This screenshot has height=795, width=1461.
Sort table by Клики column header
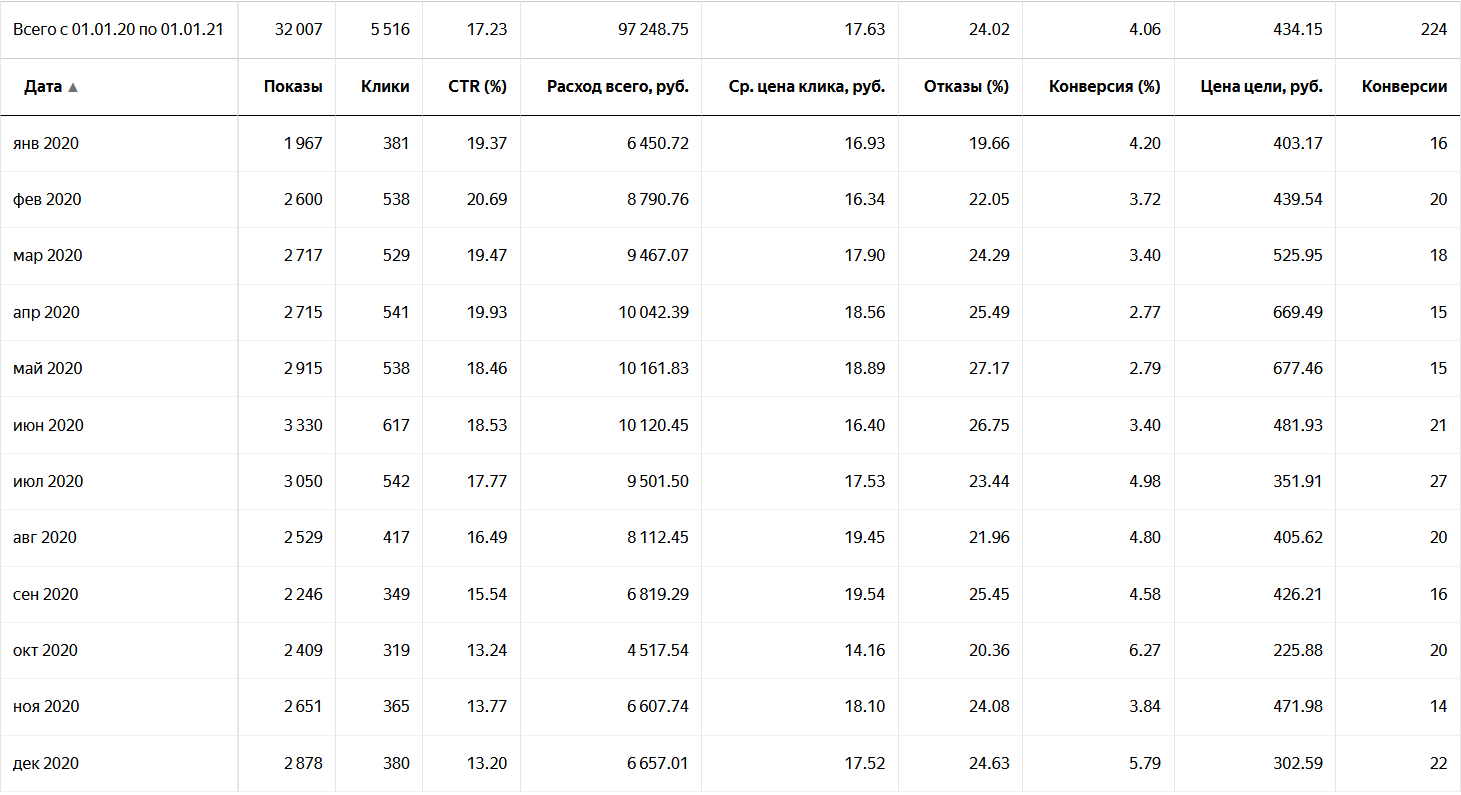tap(385, 87)
